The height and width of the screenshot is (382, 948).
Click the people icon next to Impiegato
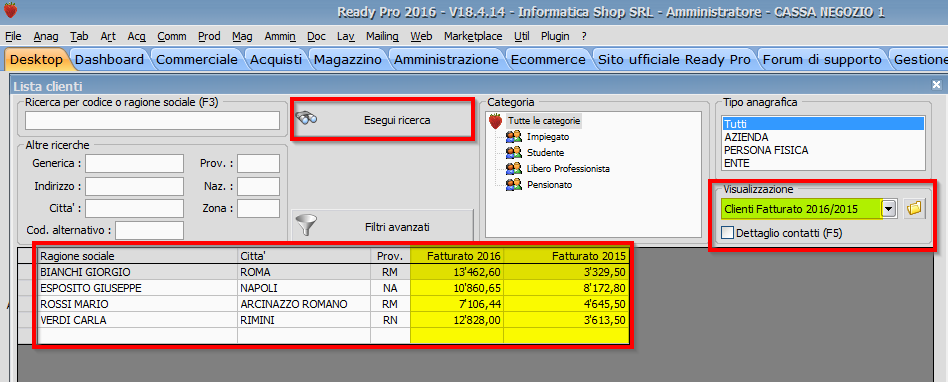point(514,137)
